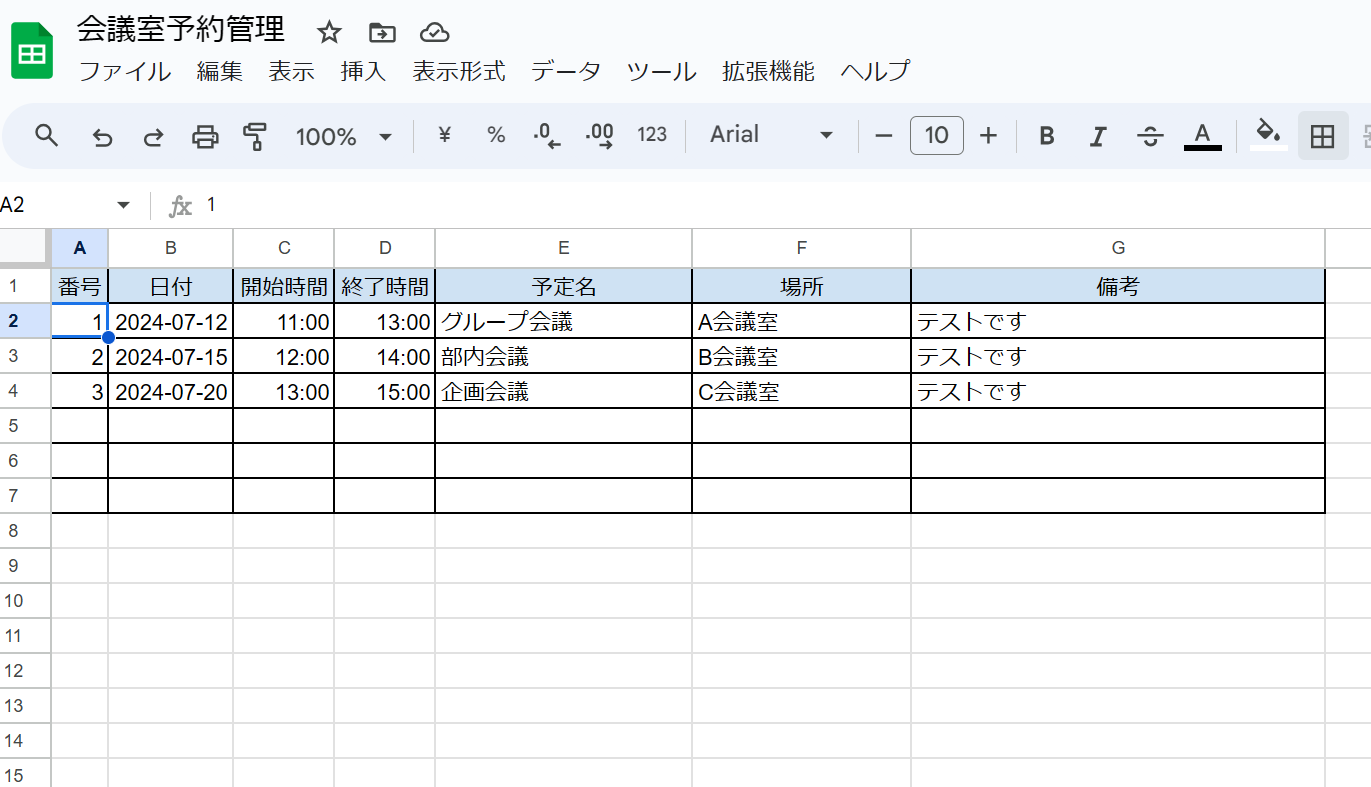The height and width of the screenshot is (787, 1371).
Task: Click the A2 name box
Action: tap(55, 205)
